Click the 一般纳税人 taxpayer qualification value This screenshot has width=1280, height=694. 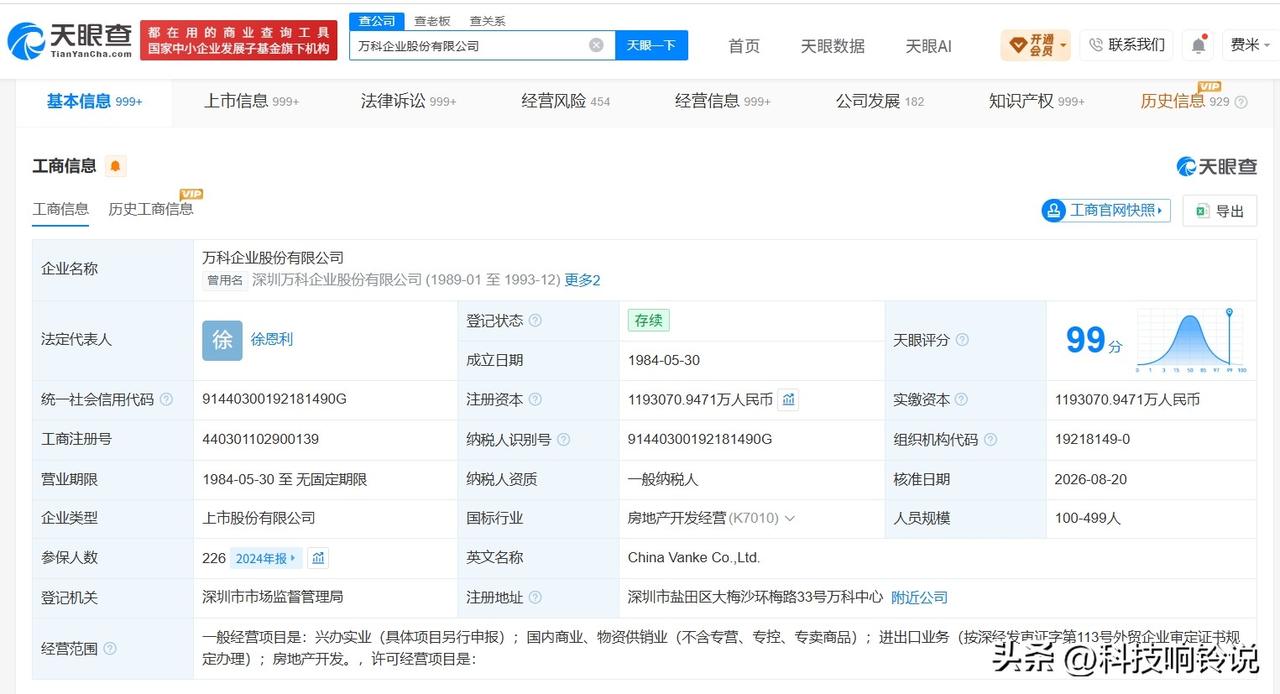663,479
